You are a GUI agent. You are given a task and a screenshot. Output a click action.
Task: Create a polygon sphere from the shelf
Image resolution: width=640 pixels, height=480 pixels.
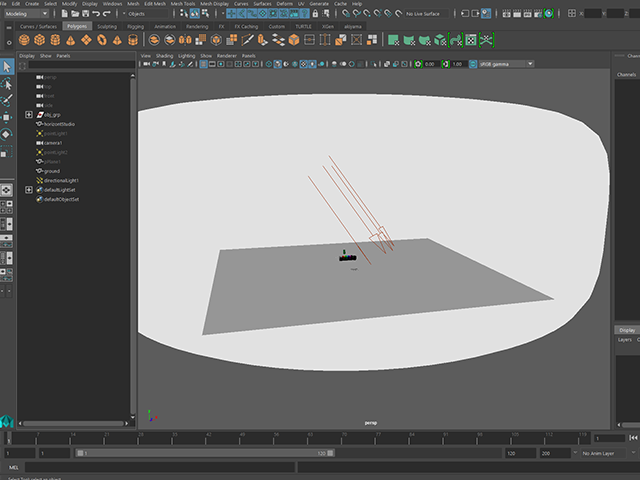tap(24, 40)
